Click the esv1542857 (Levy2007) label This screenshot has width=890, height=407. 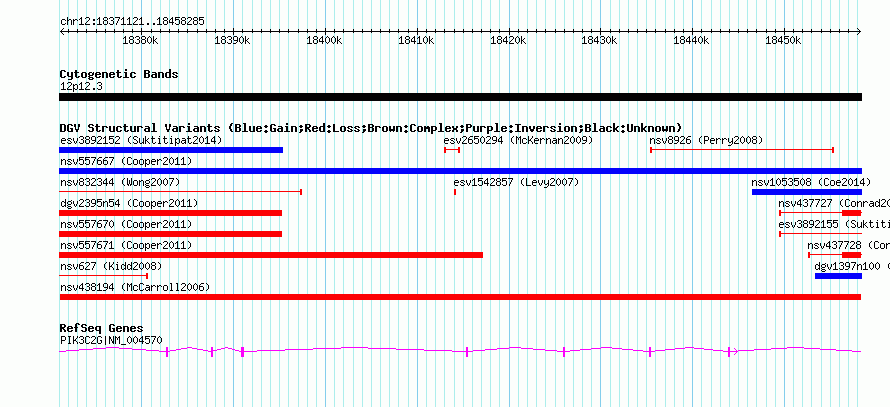tap(516, 182)
